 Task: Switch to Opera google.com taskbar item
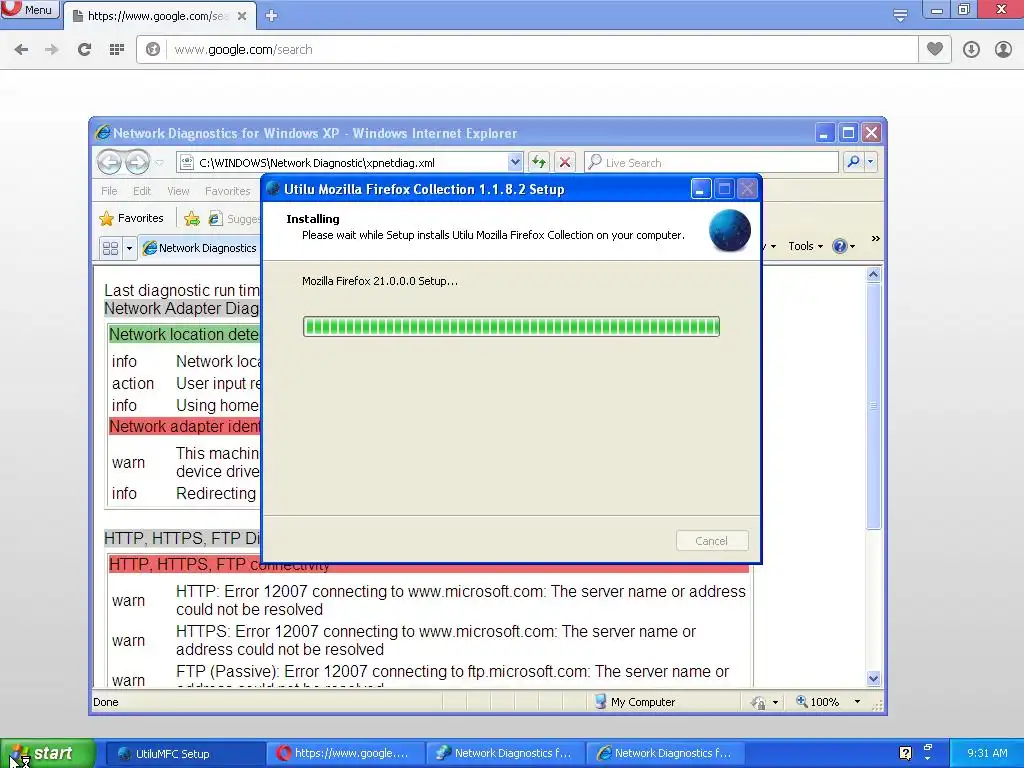click(345, 754)
